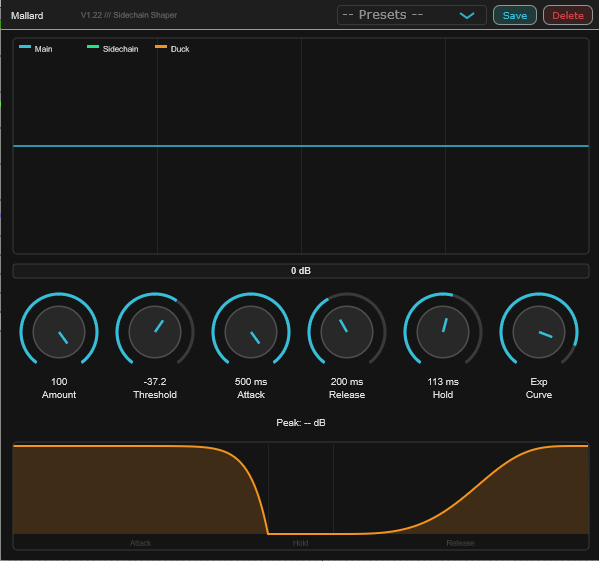This screenshot has height=561, width=599.
Task: Toggle the Duck legend entry
Action: pyautogui.click(x=172, y=49)
